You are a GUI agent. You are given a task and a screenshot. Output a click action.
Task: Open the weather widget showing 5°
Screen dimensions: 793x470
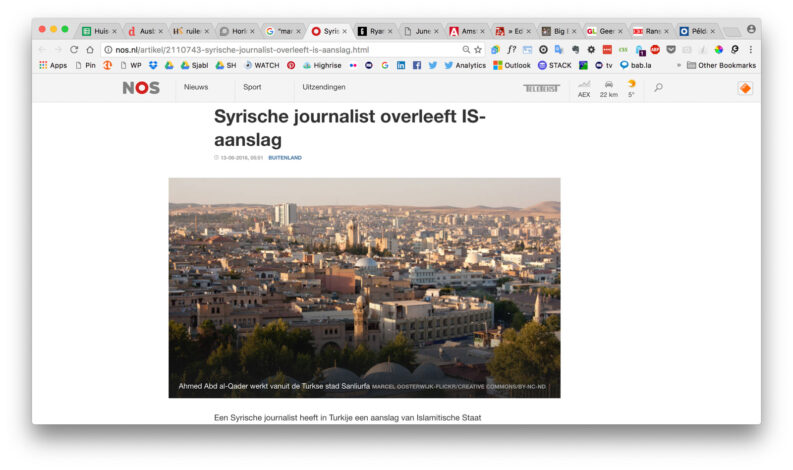[x=631, y=88]
